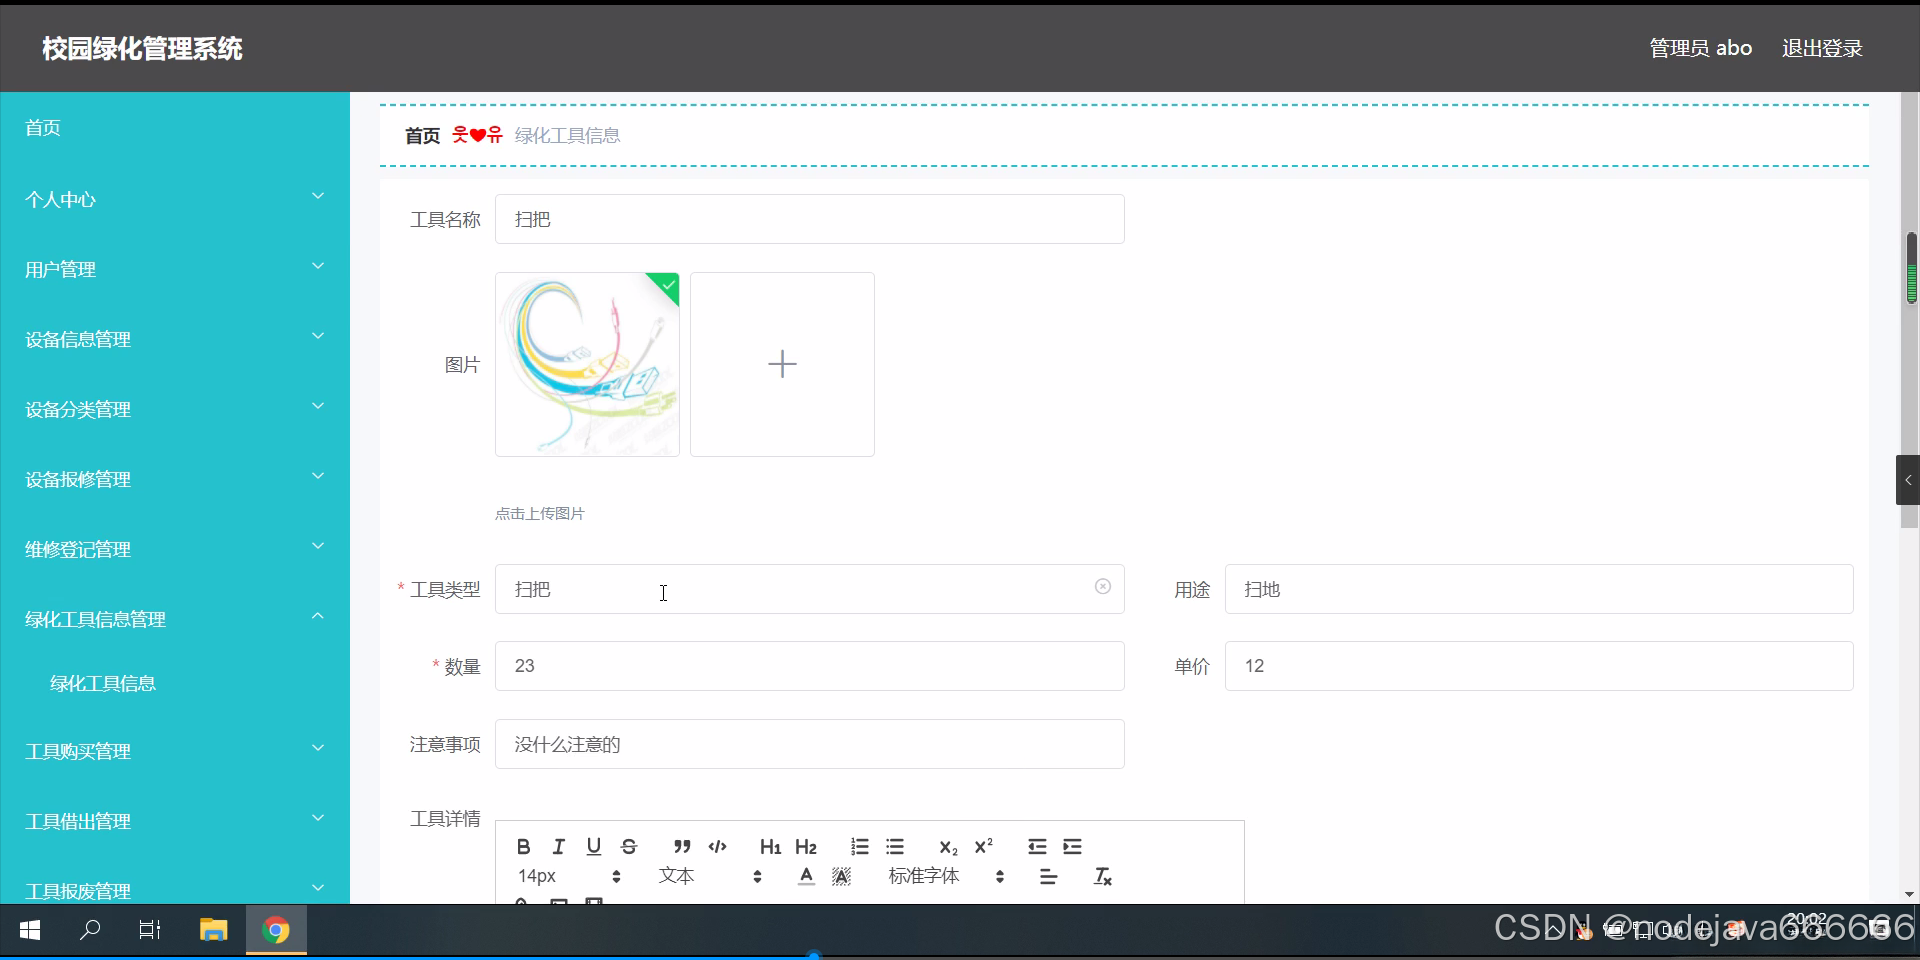Open the right-edge collapse arrow panel
This screenshot has width=1920, height=960.
point(1908,480)
